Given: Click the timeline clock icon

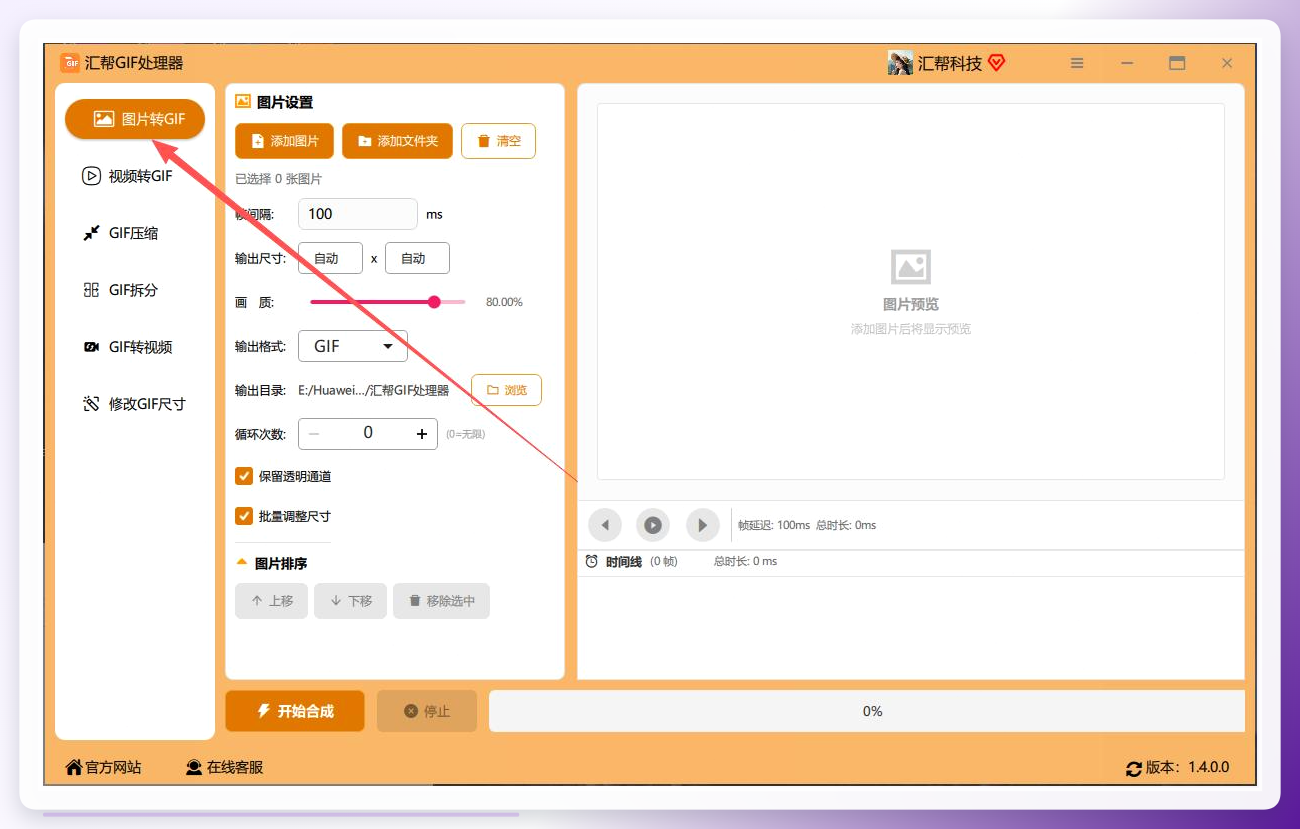Looking at the screenshot, I should pyautogui.click(x=592, y=562).
